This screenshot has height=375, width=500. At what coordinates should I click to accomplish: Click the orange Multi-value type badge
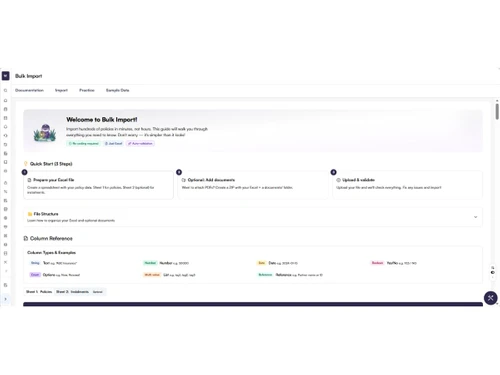point(152,275)
